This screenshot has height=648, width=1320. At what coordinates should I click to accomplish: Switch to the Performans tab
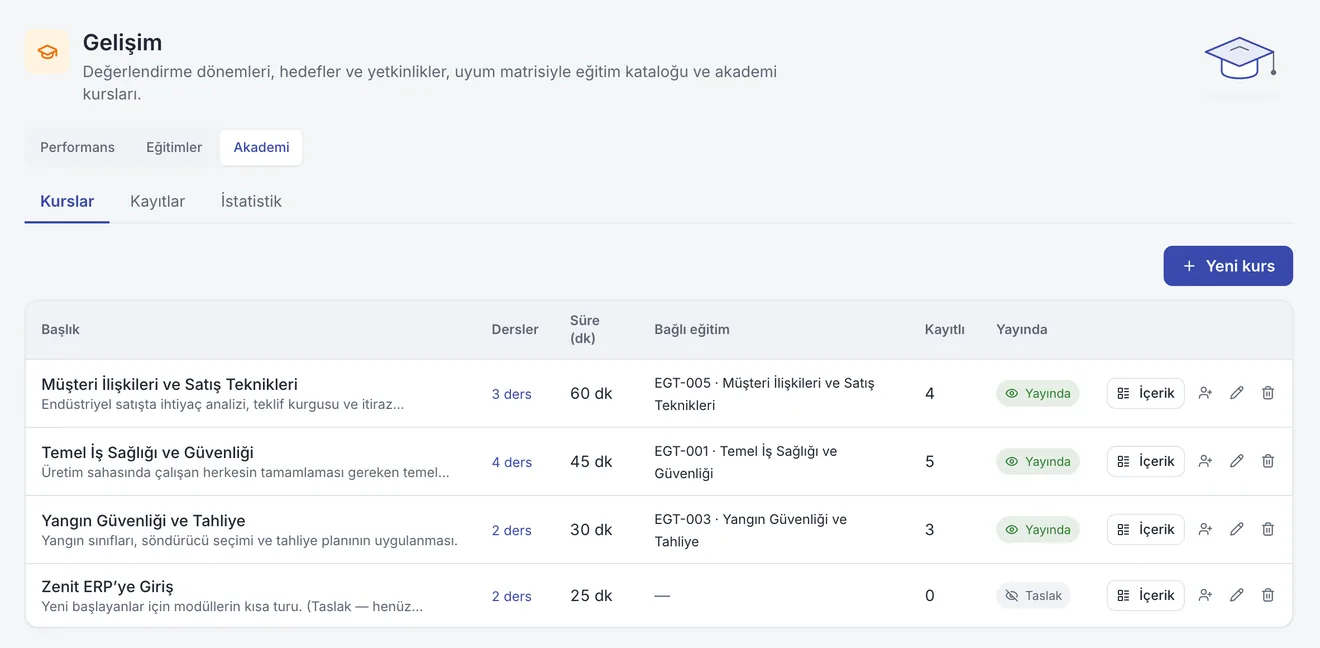coord(77,147)
